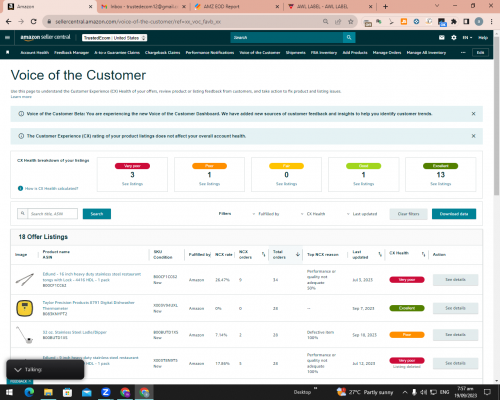The image size is (500, 400).
Task: Show hidden system tray icons
Action: click(x=405, y=392)
